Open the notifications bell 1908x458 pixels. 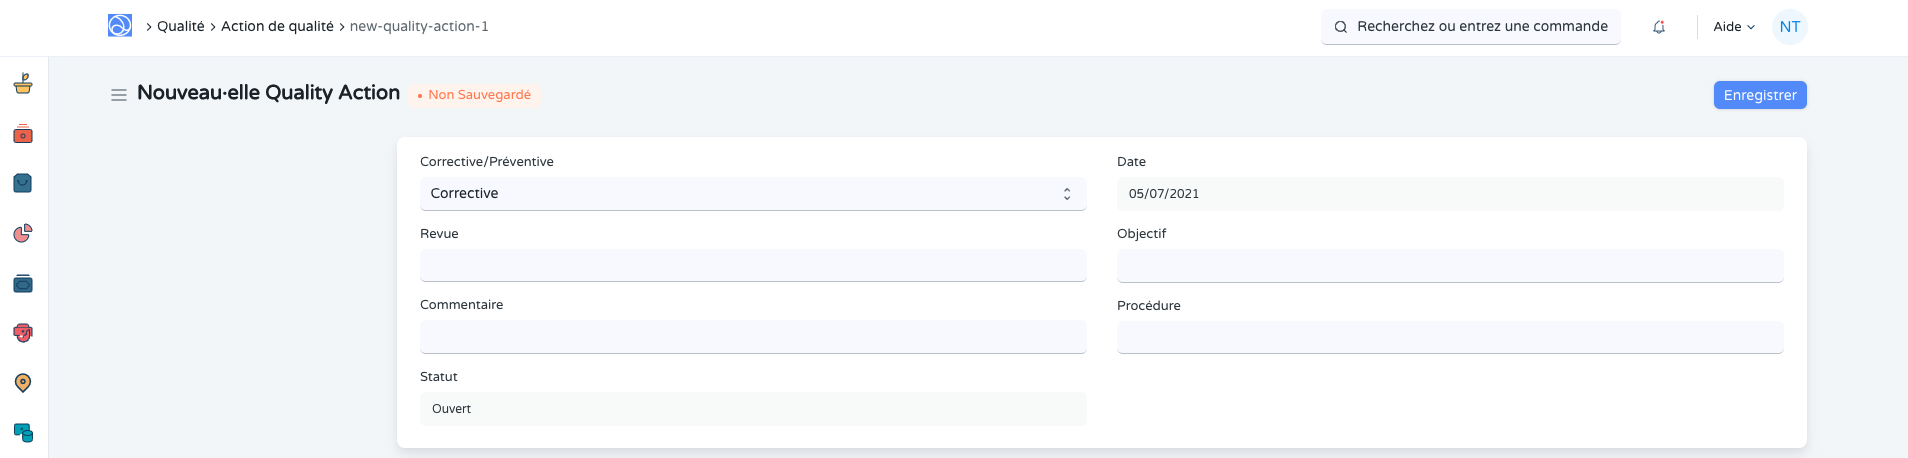click(1659, 27)
